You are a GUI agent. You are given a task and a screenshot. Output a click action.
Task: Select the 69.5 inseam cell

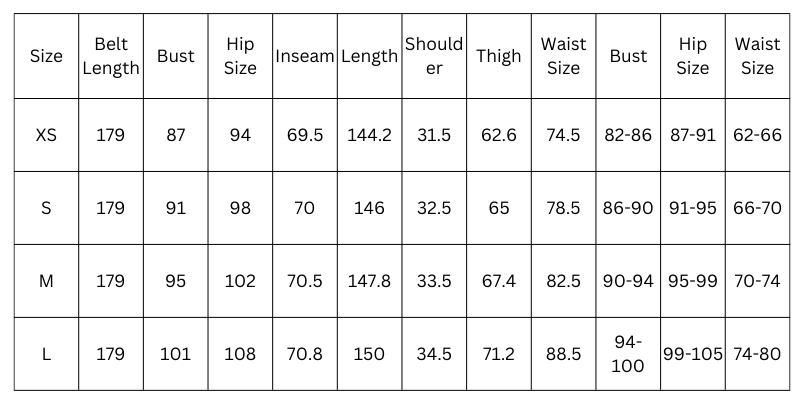point(304,135)
